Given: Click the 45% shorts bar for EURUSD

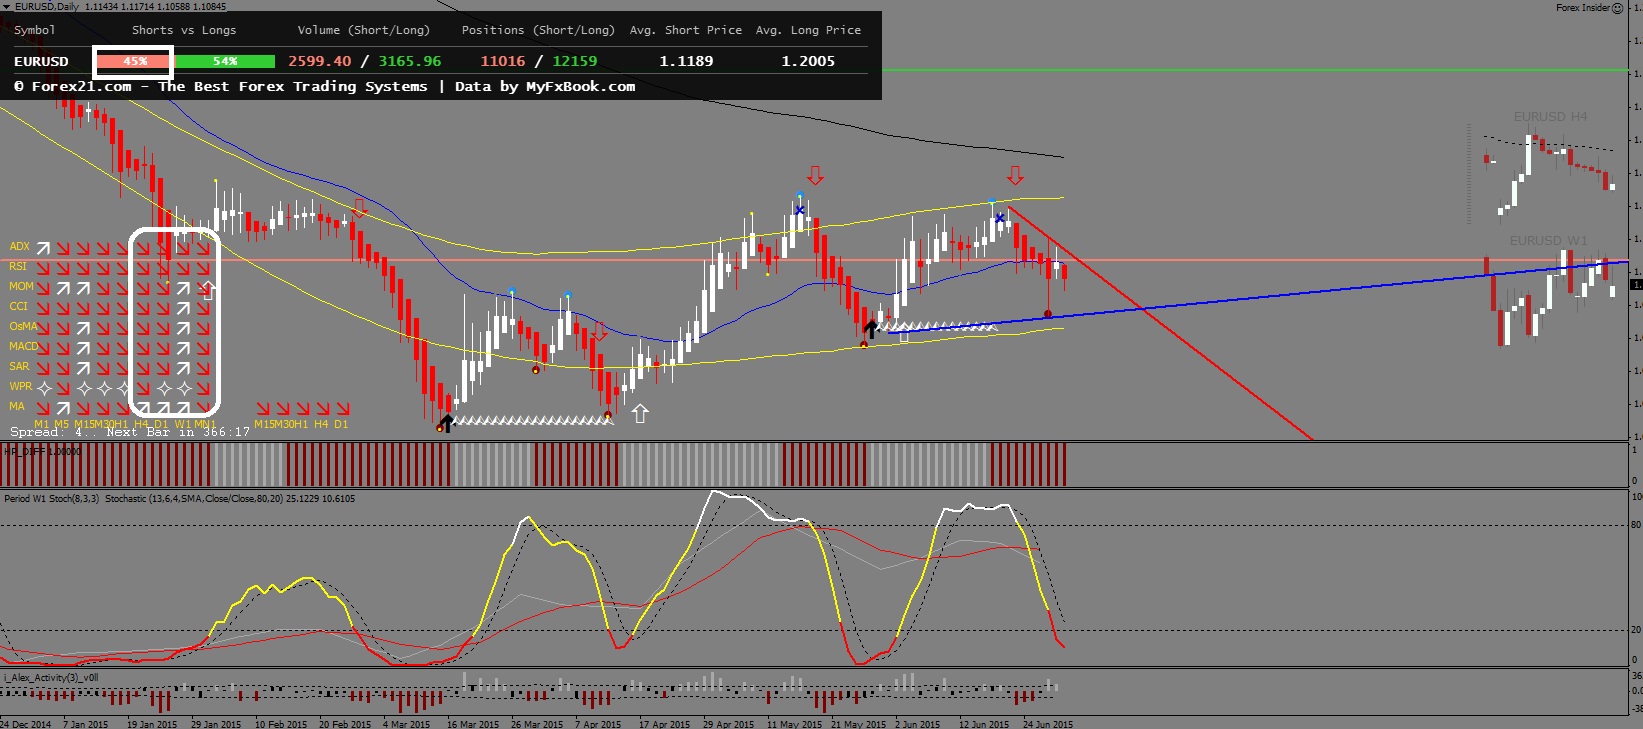Looking at the screenshot, I should pos(134,61).
